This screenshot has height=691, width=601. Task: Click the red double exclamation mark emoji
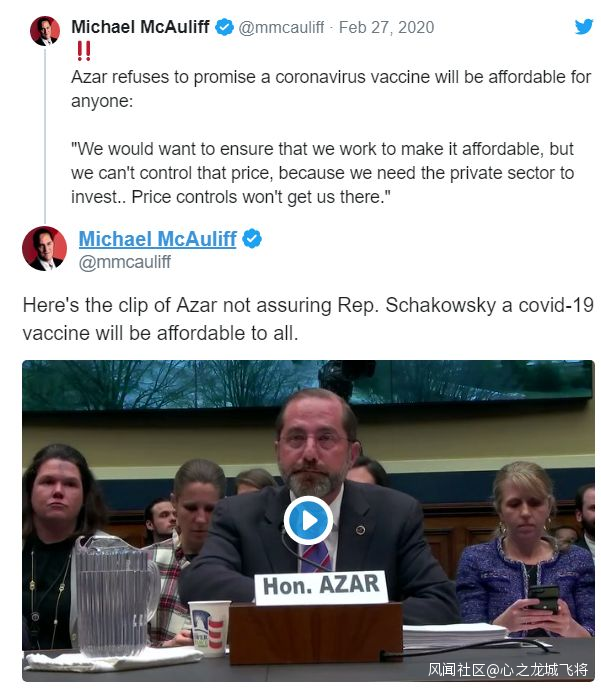(84, 51)
